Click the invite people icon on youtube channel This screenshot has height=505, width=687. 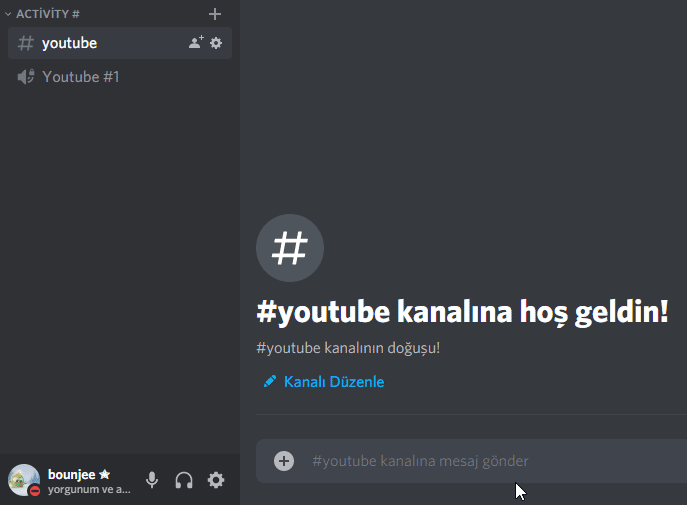click(x=196, y=42)
